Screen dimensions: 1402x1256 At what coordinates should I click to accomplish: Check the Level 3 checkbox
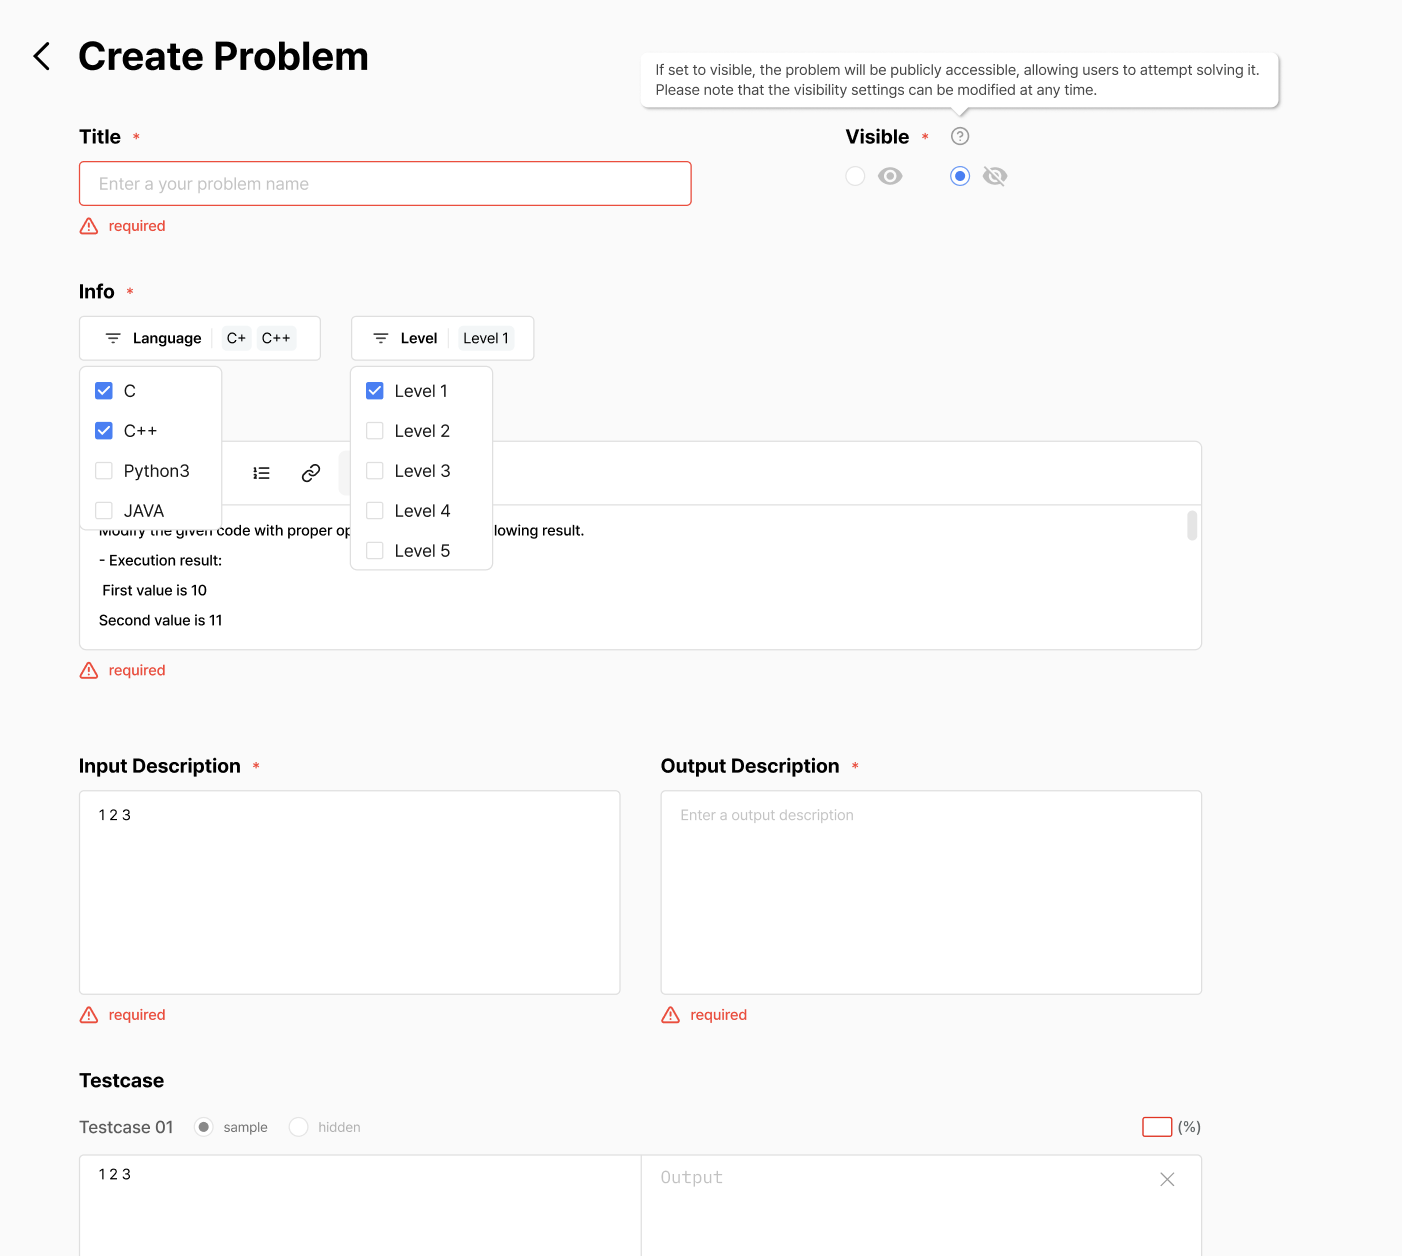tap(375, 471)
